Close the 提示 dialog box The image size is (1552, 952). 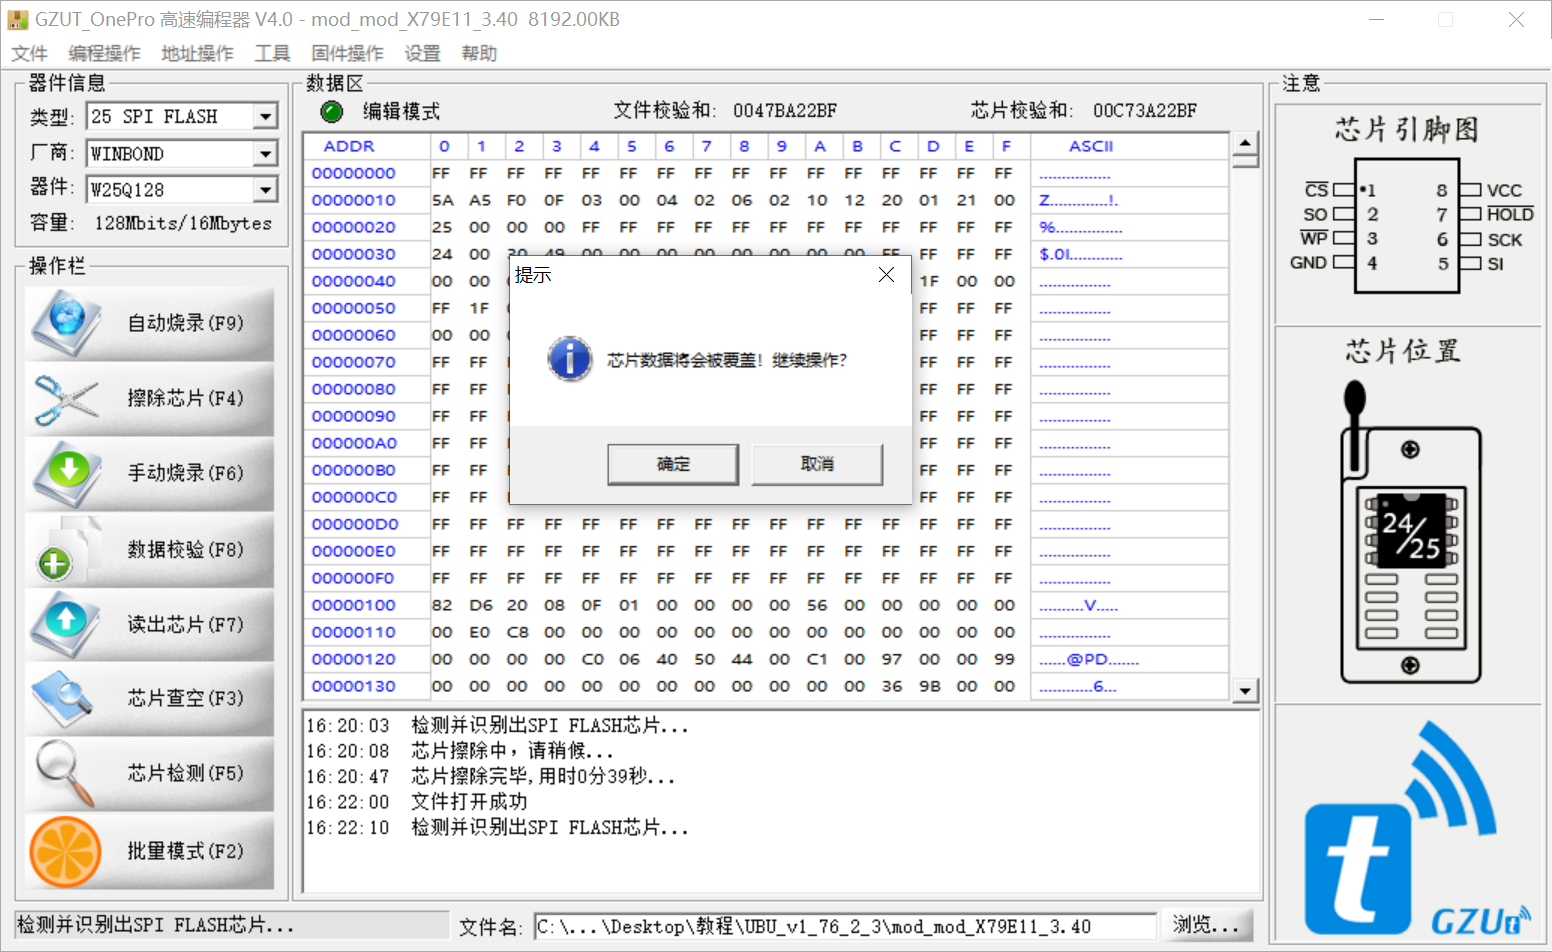tap(886, 275)
